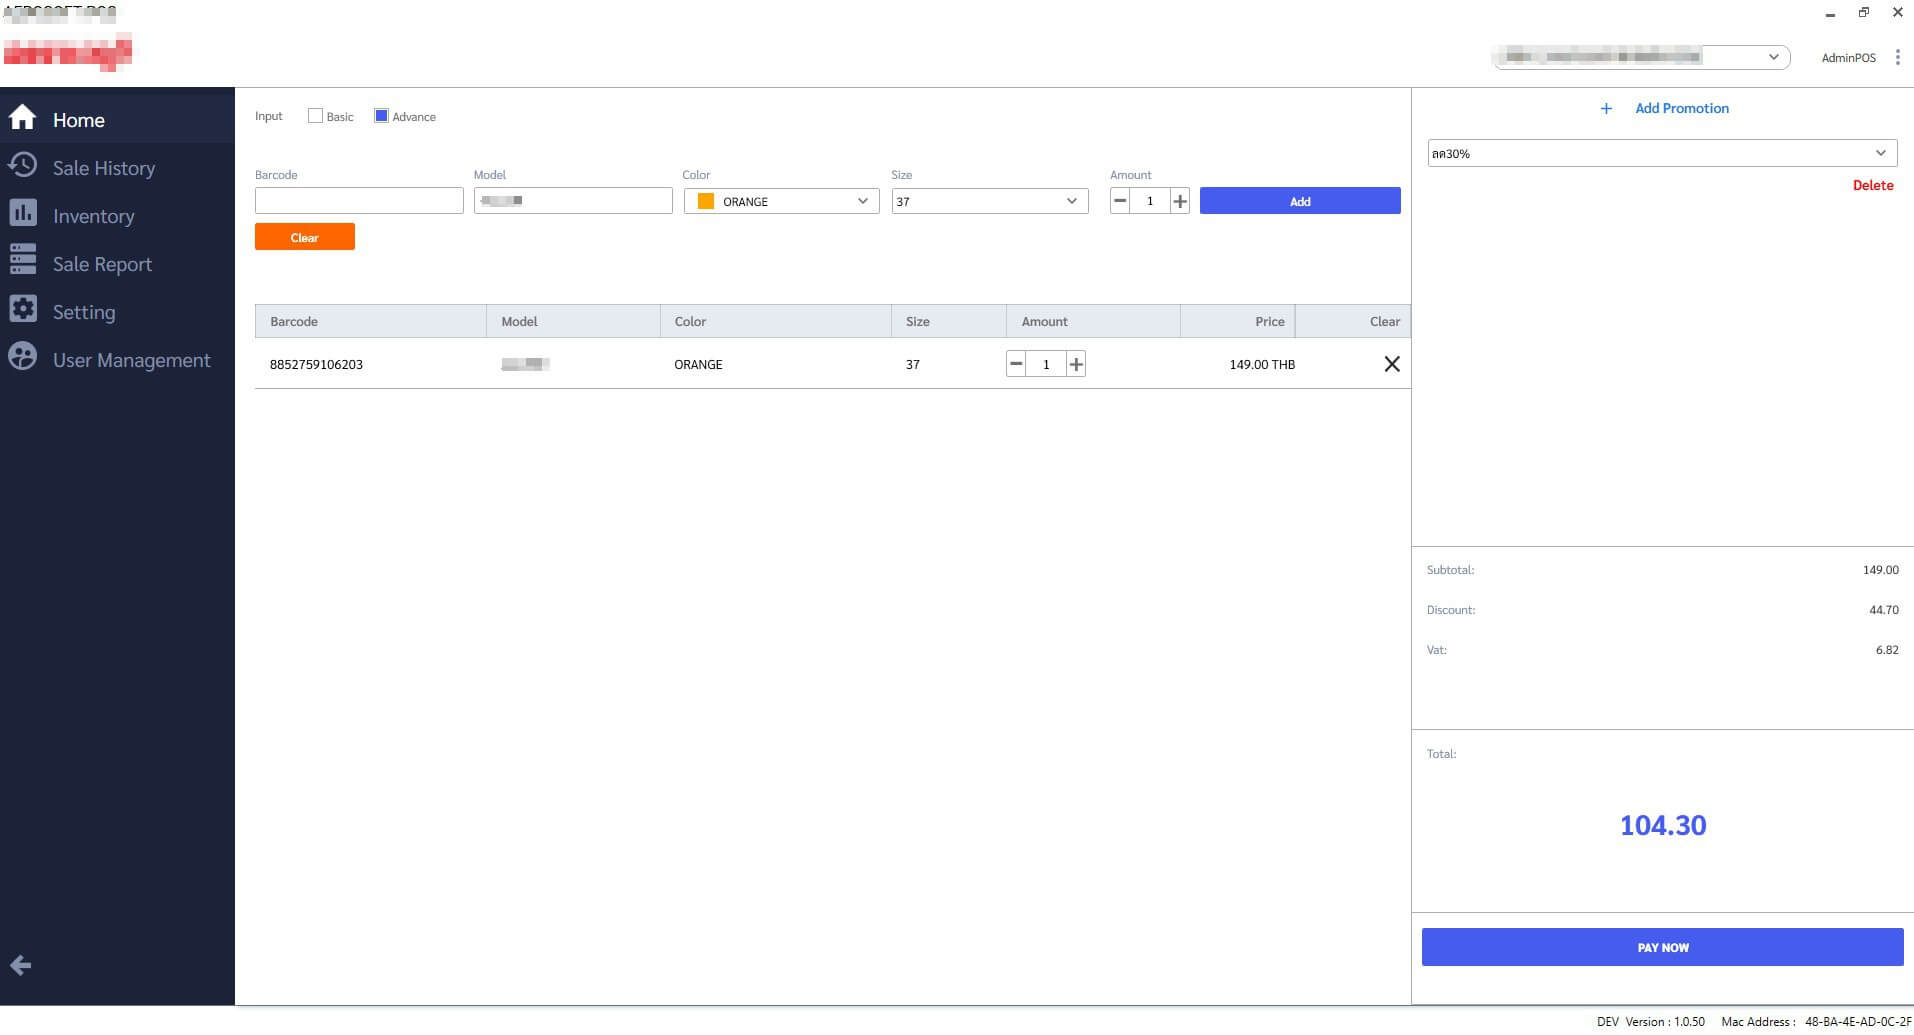Screen dimensions: 1914x1035
Task: Open Sale History clock icon
Action: point(22,166)
